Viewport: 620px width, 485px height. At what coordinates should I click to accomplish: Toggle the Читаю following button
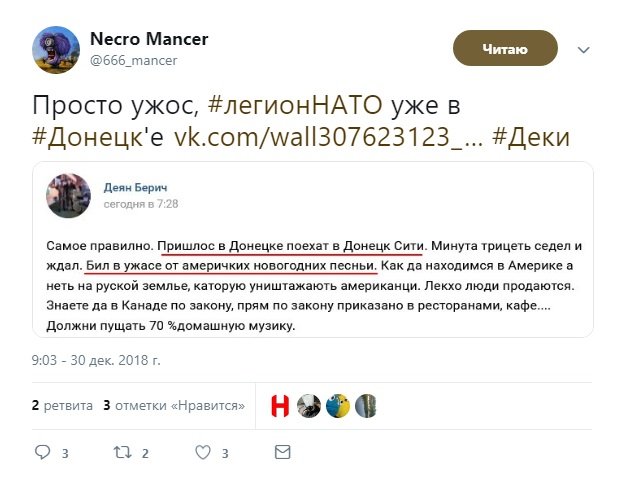(x=505, y=49)
